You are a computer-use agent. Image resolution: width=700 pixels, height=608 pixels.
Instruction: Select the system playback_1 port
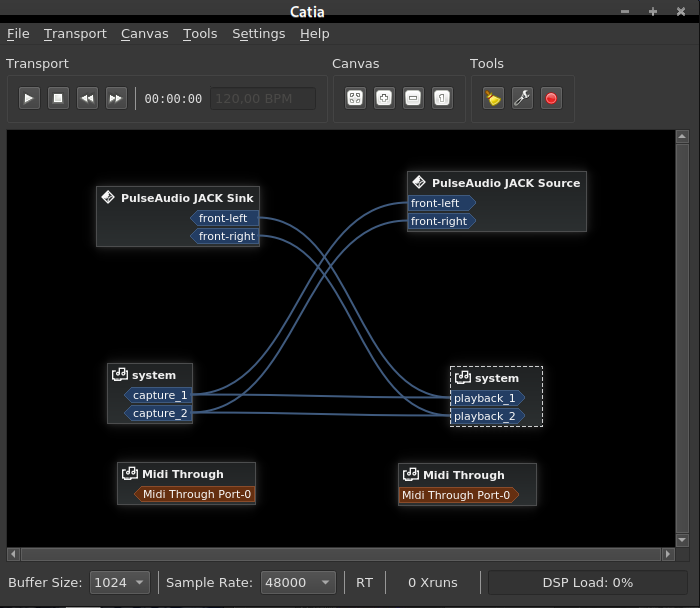pyautogui.click(x=485, y=398)
